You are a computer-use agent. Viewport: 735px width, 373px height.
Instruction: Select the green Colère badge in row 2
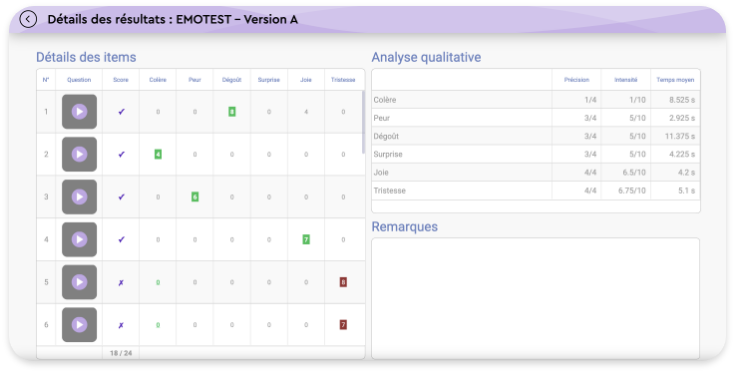158,154
